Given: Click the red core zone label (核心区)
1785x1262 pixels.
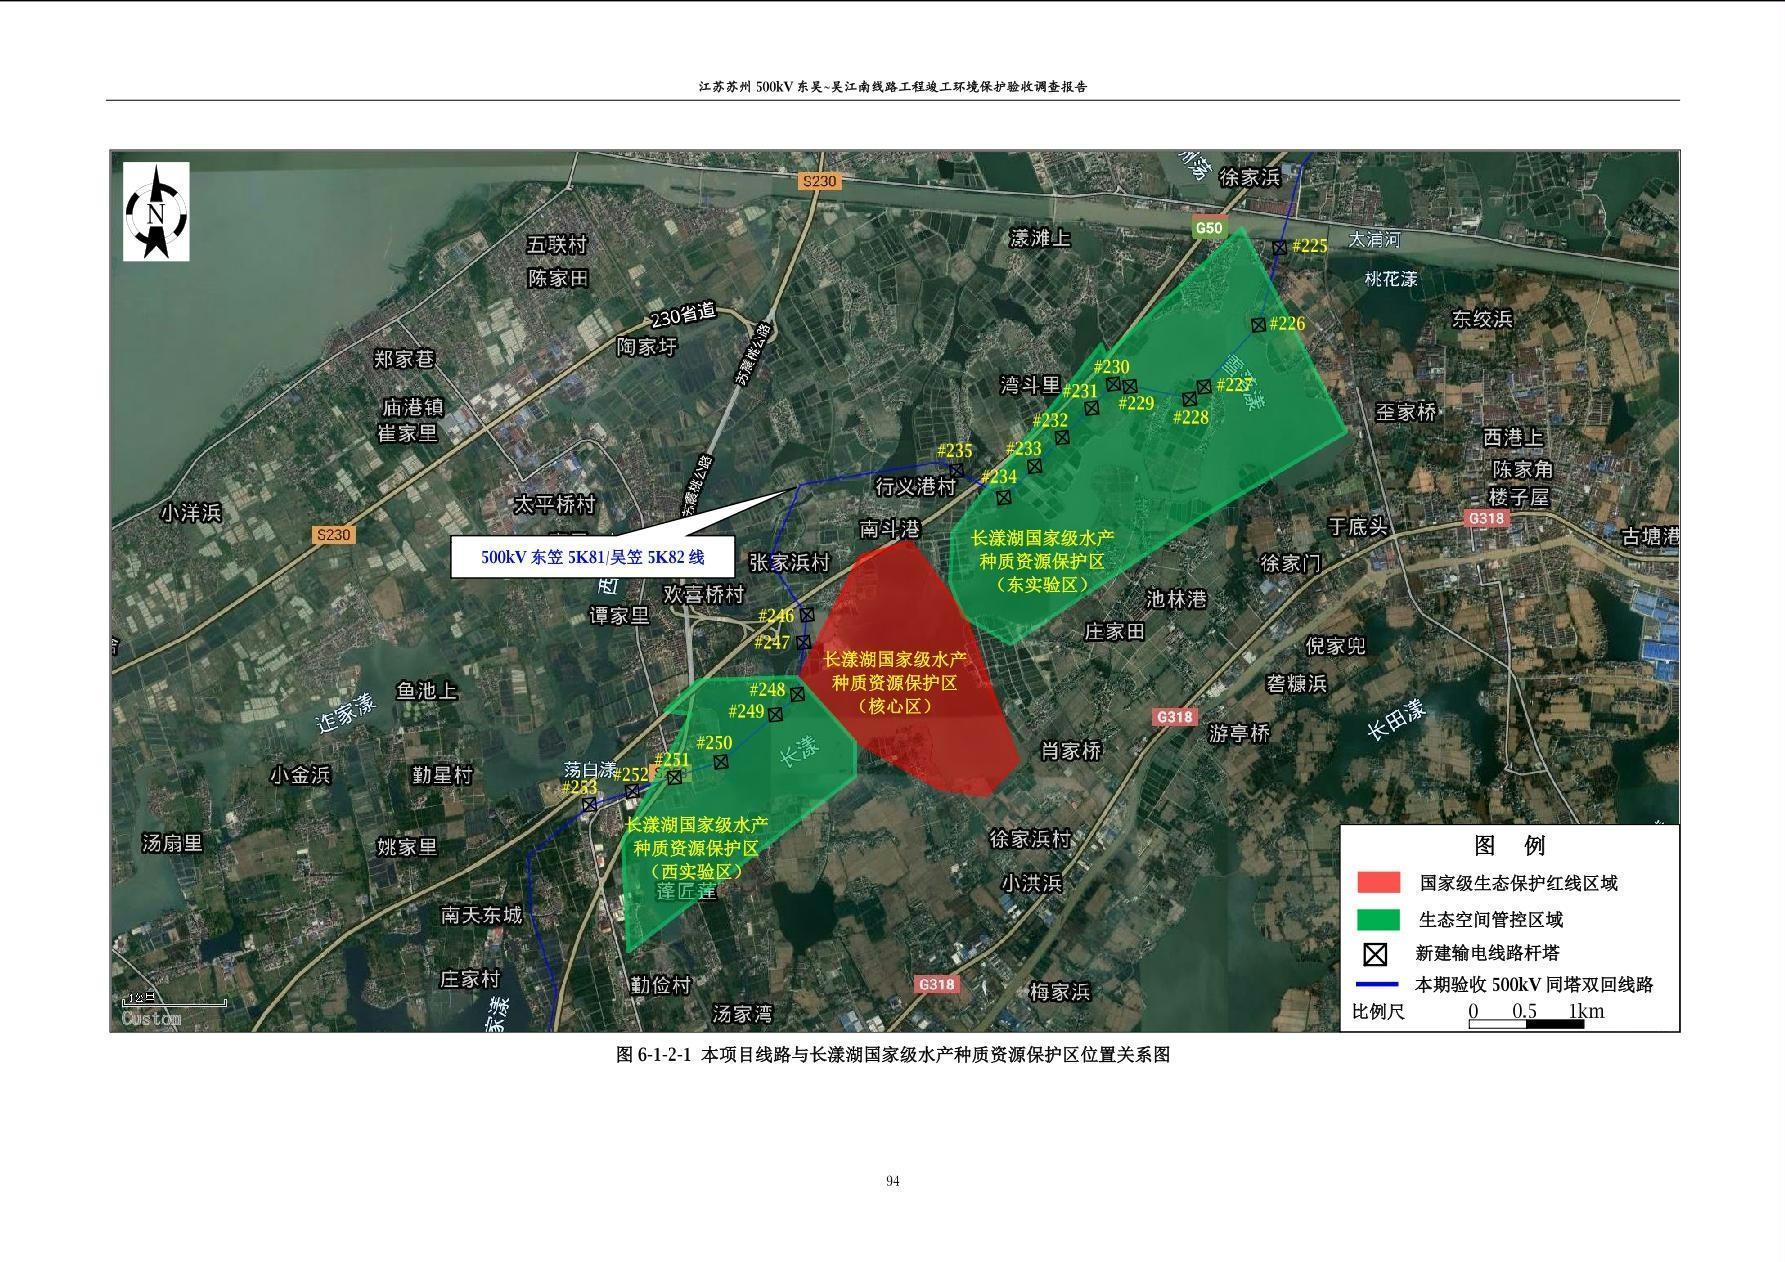Looking at the screenshot, I should 895,682.
